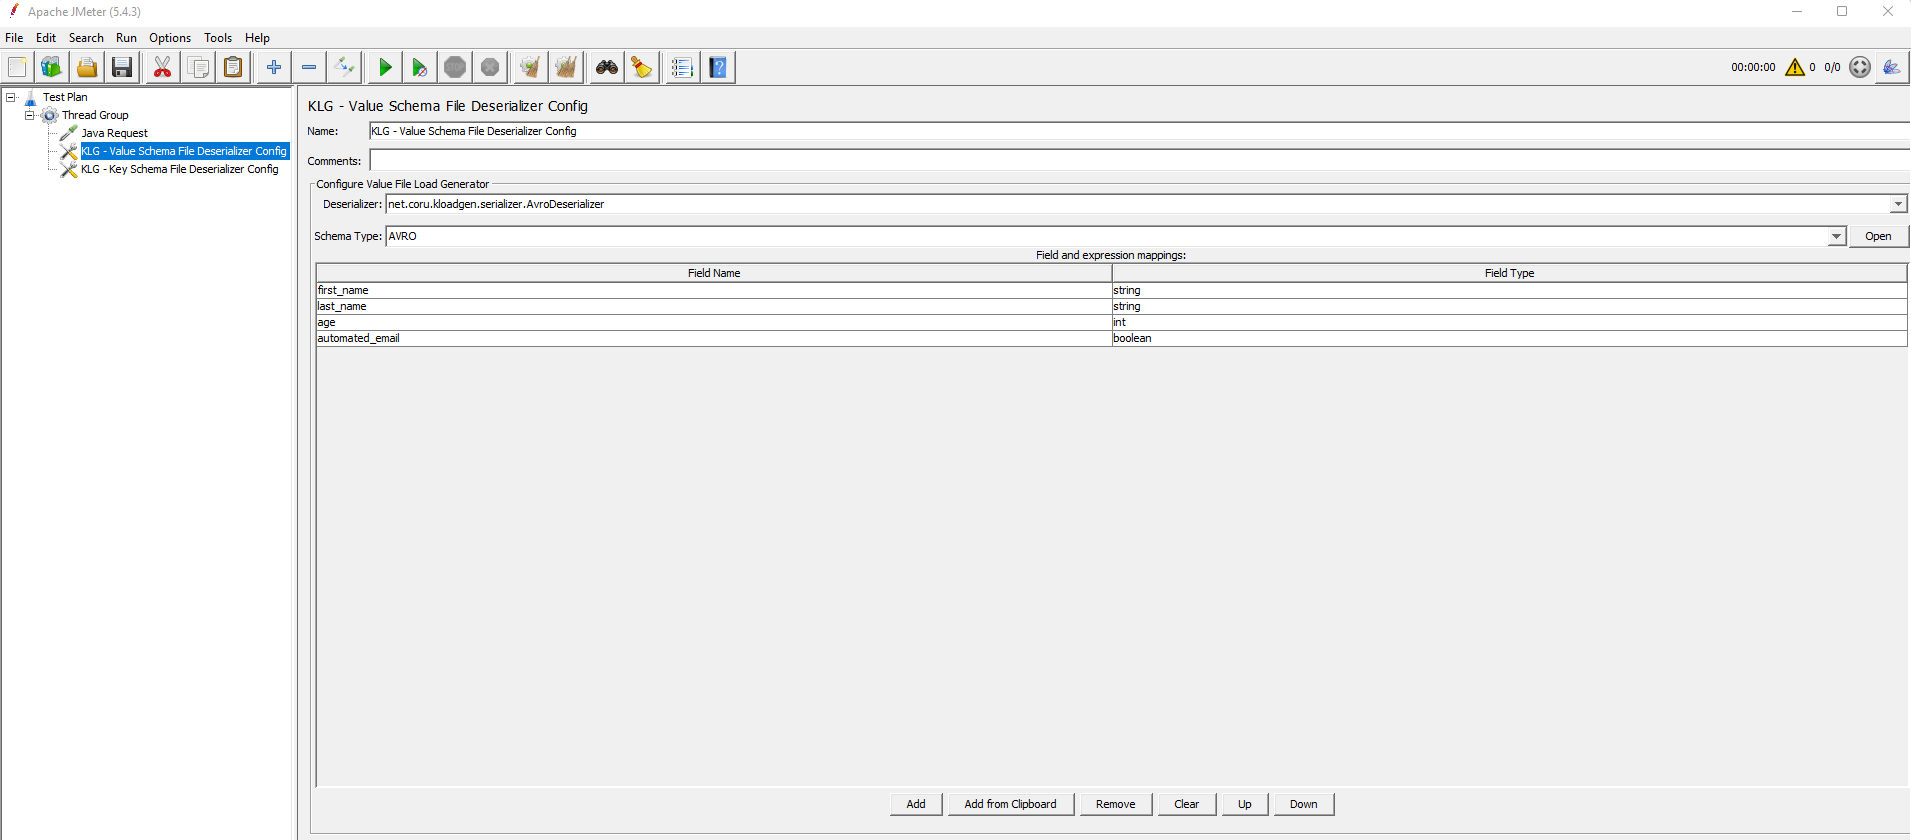
Task: Click the int field type cell
Action: (x=1509, y=322)
